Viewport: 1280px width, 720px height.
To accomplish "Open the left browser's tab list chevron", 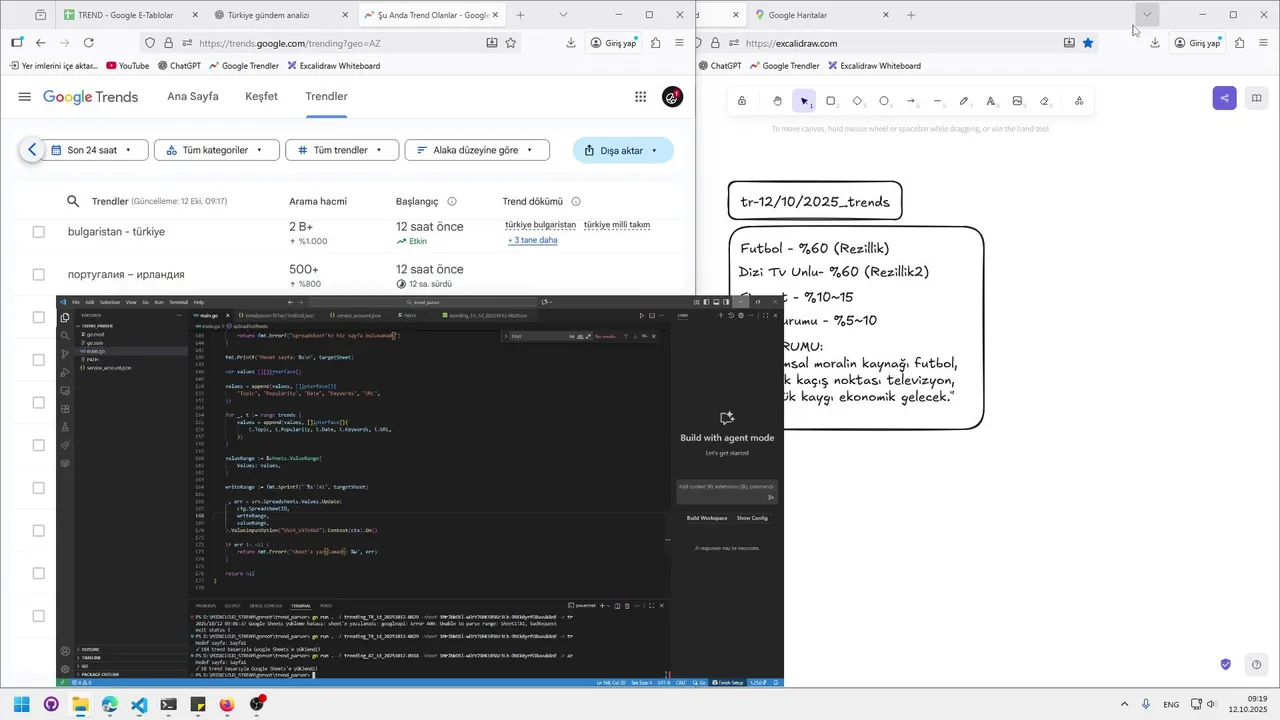I will click(563, 15).
